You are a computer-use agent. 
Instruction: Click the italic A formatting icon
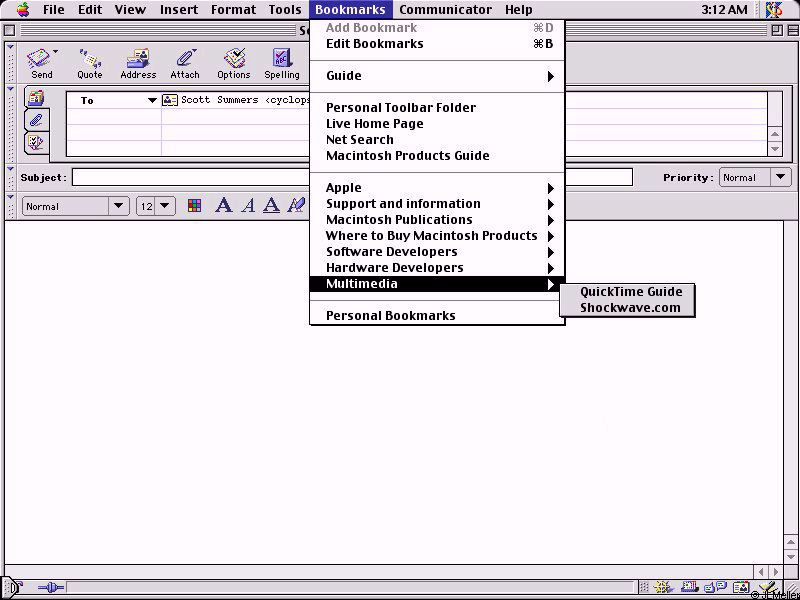(248, 206)
